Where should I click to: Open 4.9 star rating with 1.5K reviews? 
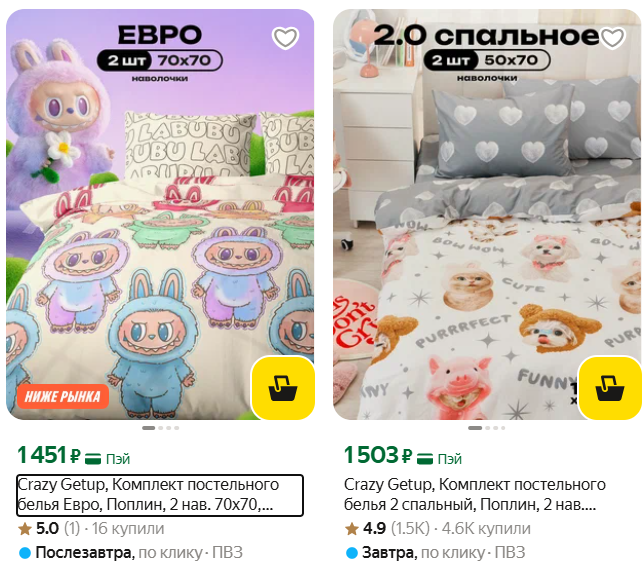[437, 528]
